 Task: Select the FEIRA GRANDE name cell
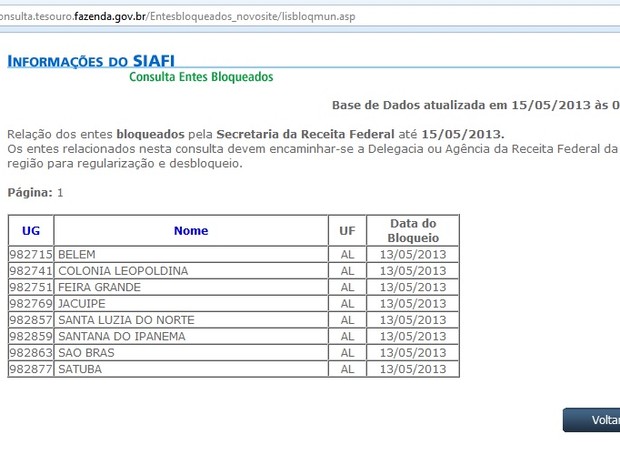pos(191,287)
